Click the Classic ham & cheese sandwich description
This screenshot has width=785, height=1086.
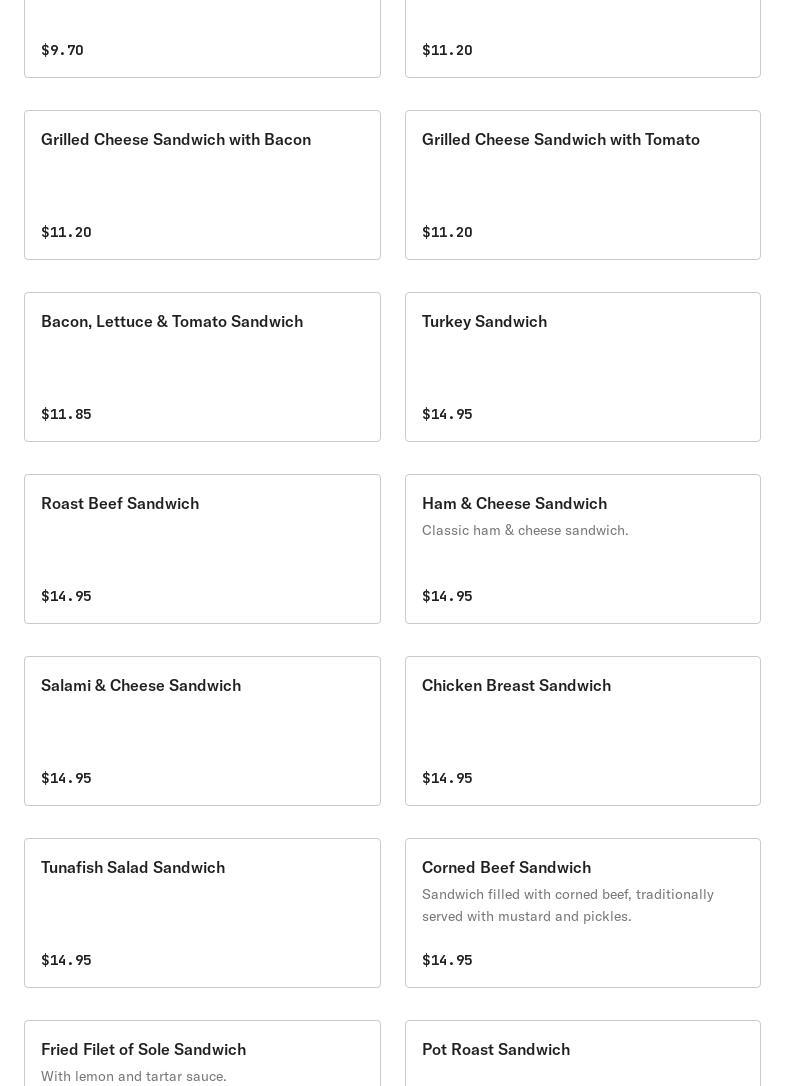(x=525, y=530)
